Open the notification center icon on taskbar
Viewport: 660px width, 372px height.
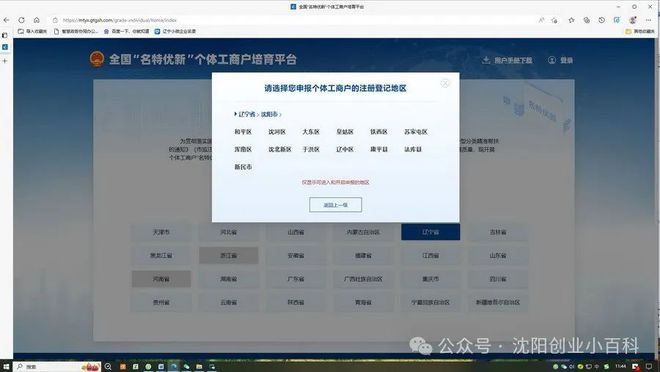[x=649, y=367]
